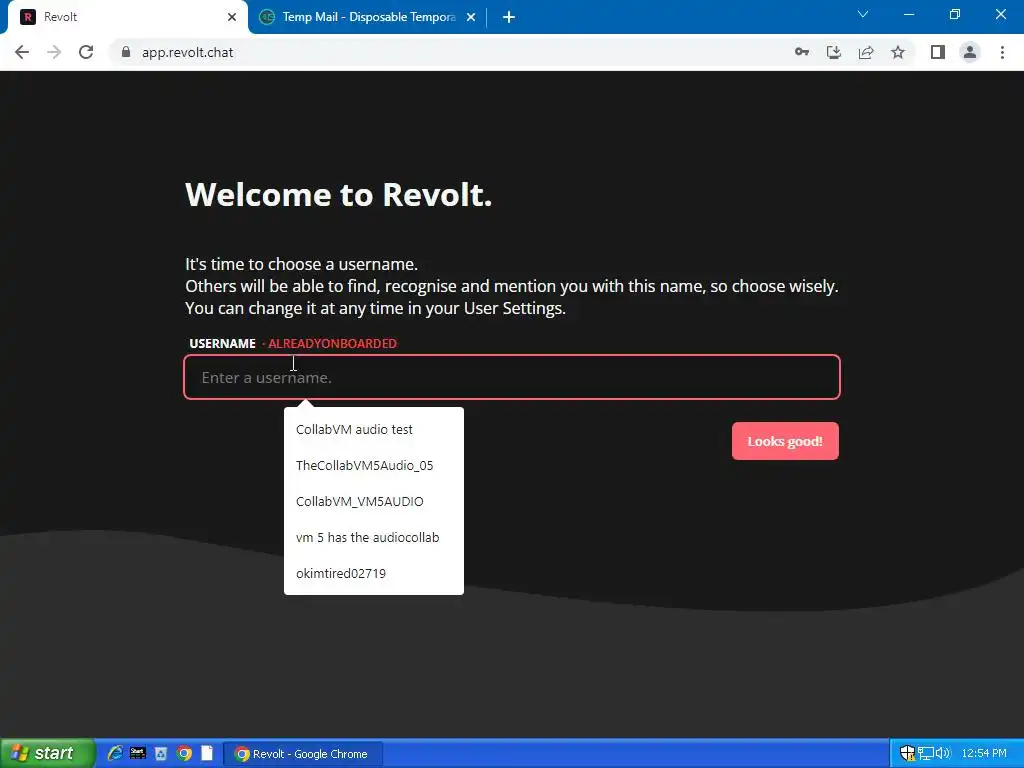This screenshot has height=768, width=1024.
Task: Click the Start-labelled quick launch icon
Action: point(138,753)
